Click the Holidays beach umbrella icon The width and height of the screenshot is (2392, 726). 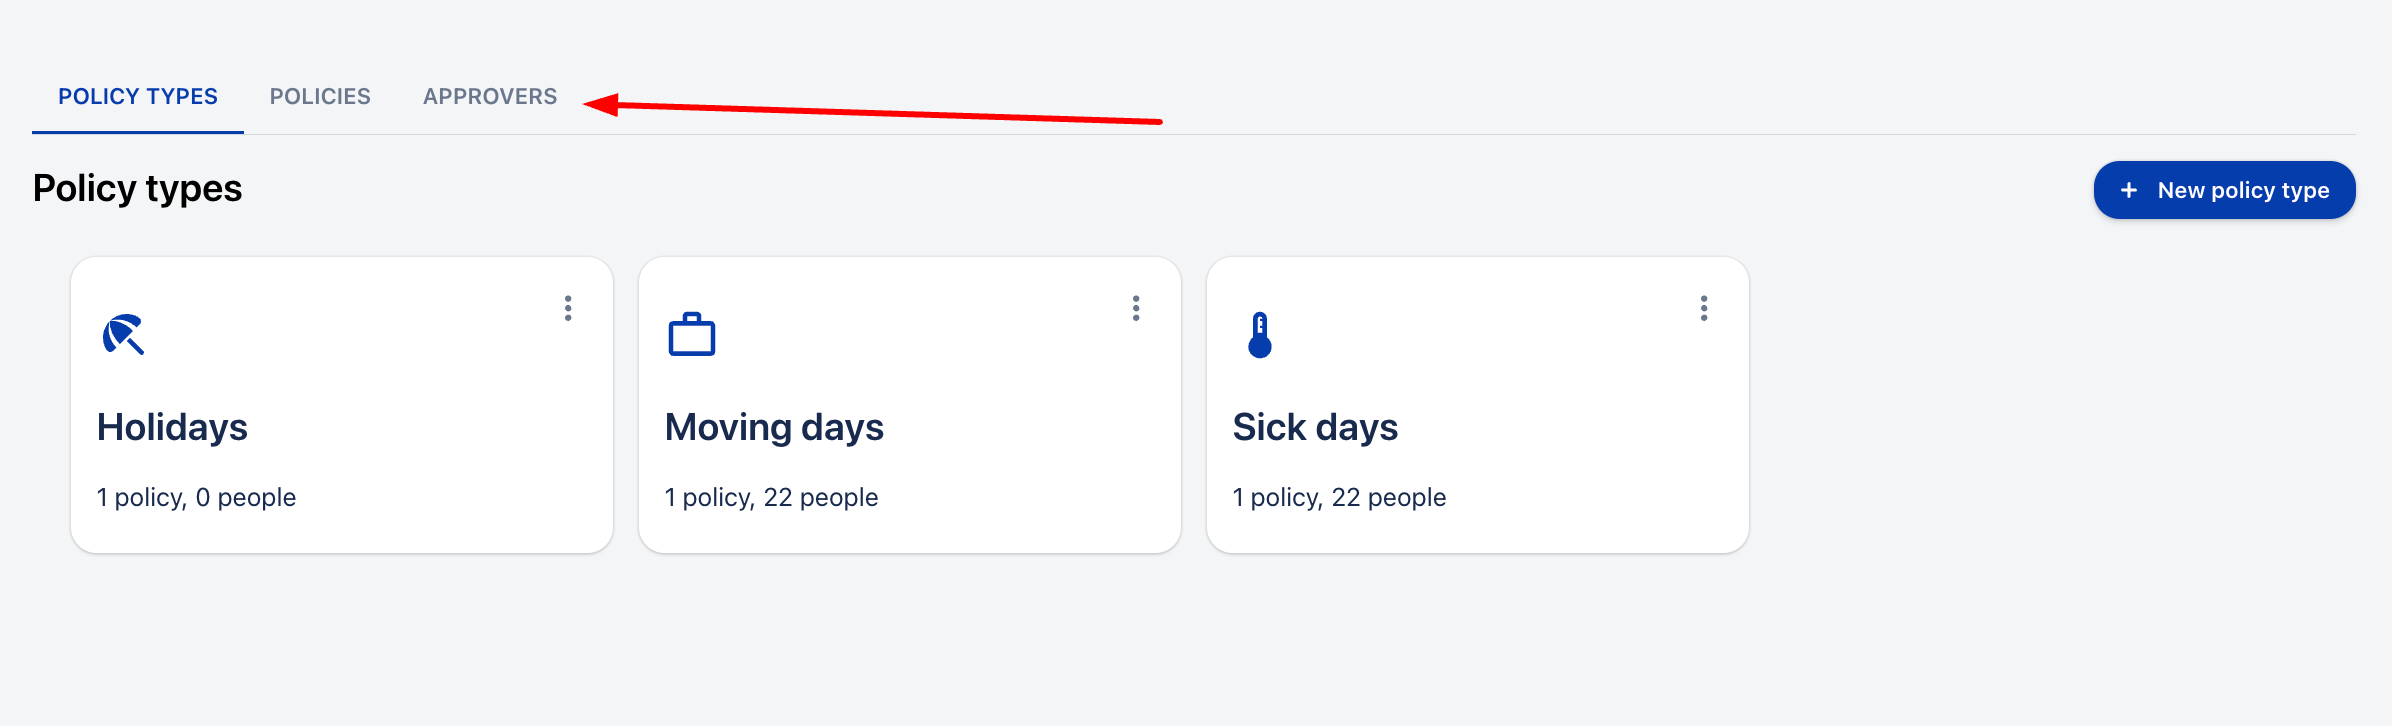point(123,334)
